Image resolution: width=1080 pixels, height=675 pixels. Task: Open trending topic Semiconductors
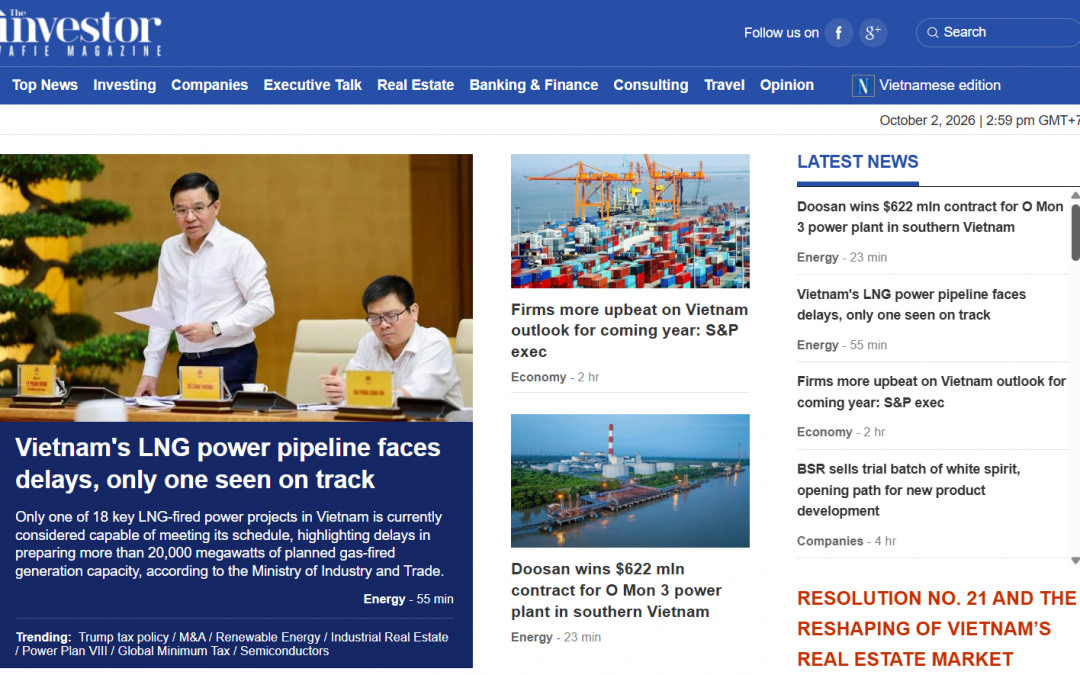[x=284, y=651]
